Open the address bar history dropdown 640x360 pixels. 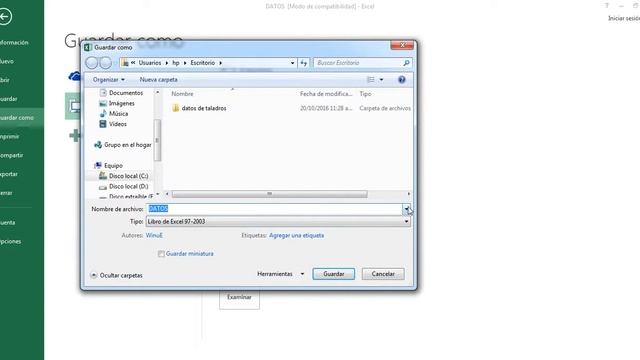[x=292, y=63]
